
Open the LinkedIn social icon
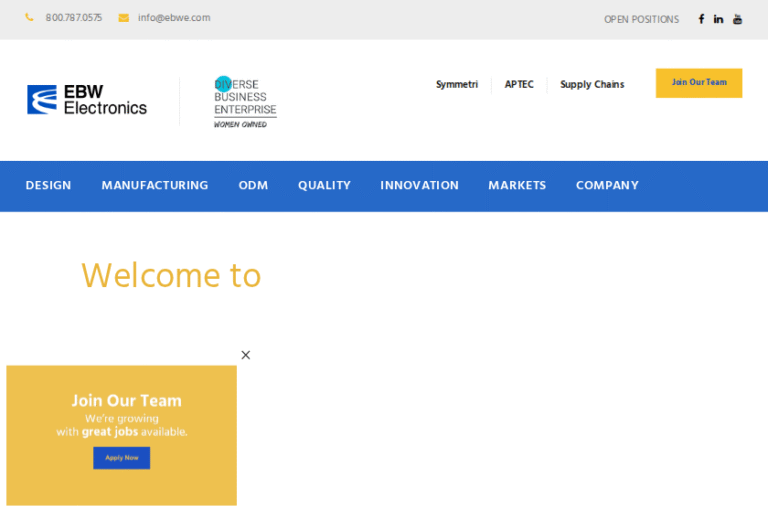pyautogui.click(x=718, y=19)
